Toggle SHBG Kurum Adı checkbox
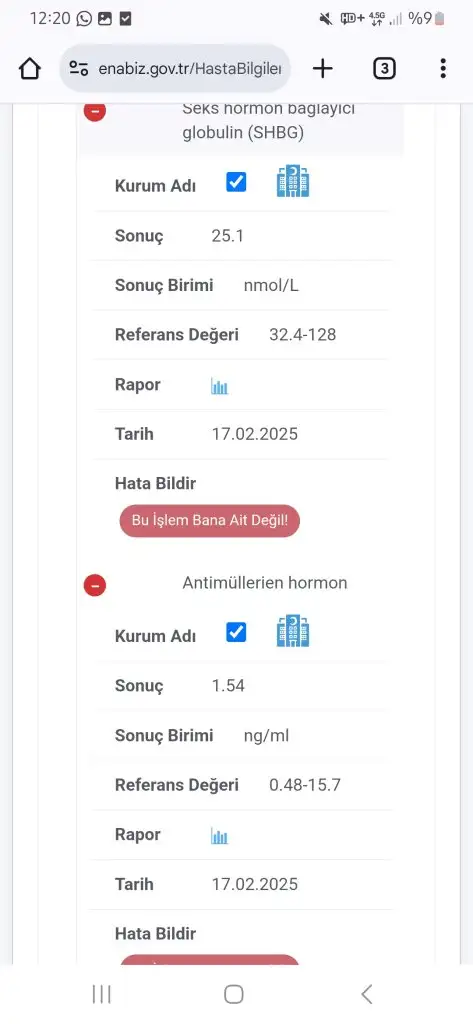The height and width of the screenshot is (1024, 473). point(236,182)
